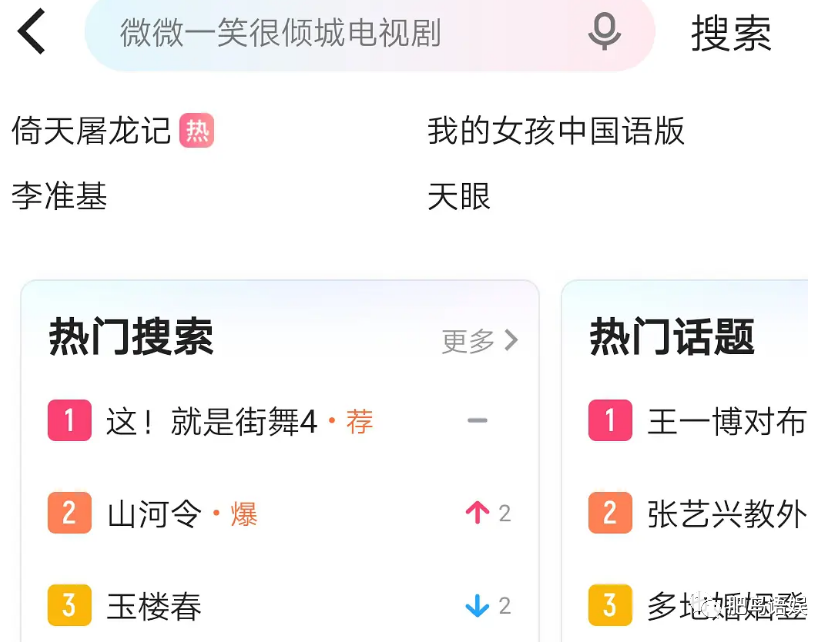Image resolution: width=834 pixels, height=642 pixels.
Task: Tap the blue down arrow trend icon
Action: (477, 605)
